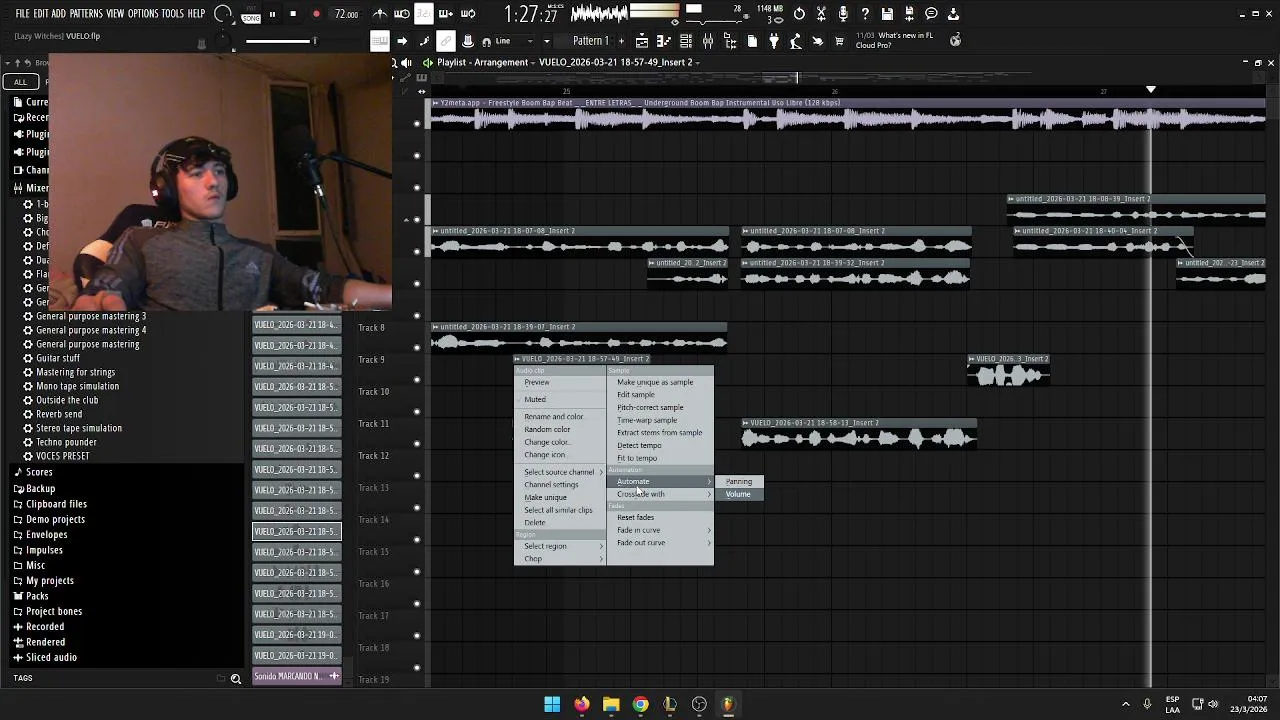This screenshot has width=1280, height=720.
Task: Expand Fade in curve submenu
Action: [662, 530]
